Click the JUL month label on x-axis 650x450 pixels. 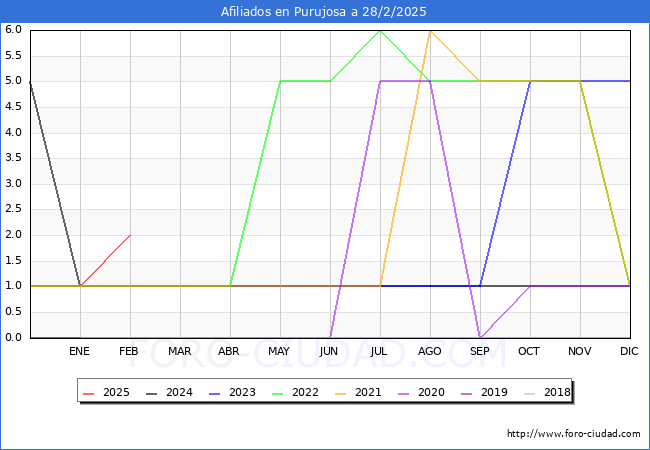(379, 351)
